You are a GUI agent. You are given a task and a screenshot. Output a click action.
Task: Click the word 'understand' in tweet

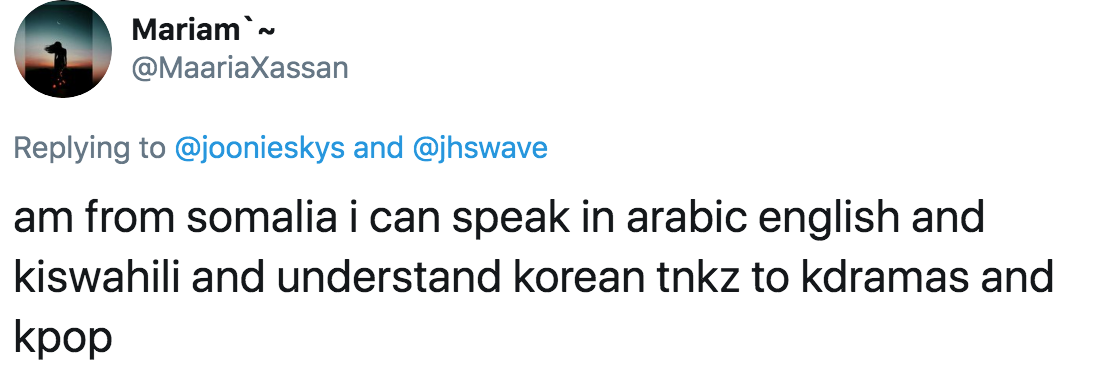388,277
